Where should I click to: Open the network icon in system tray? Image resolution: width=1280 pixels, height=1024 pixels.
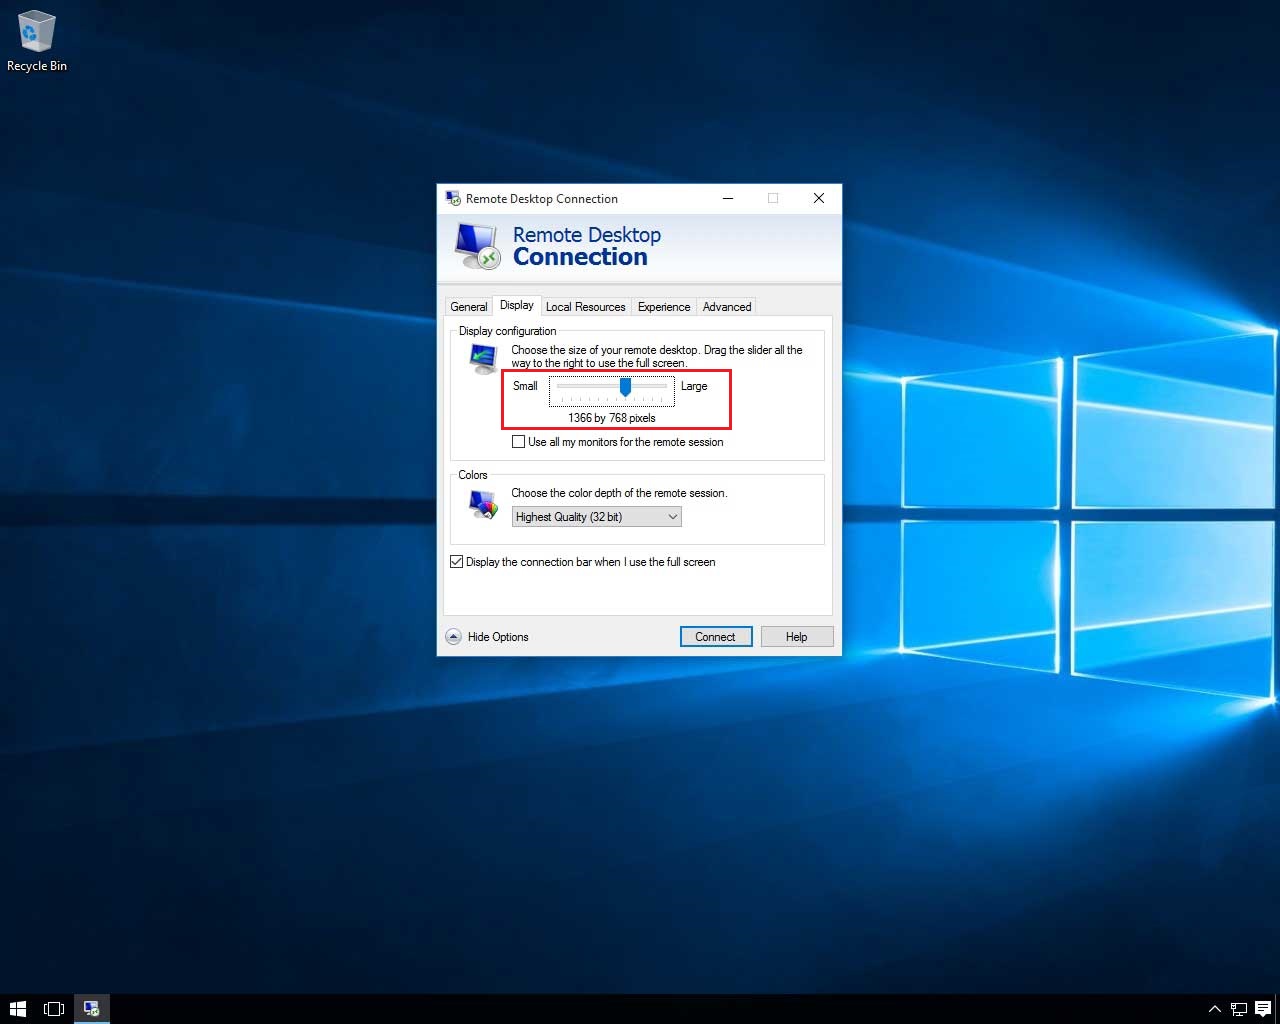[1238, 1009]
